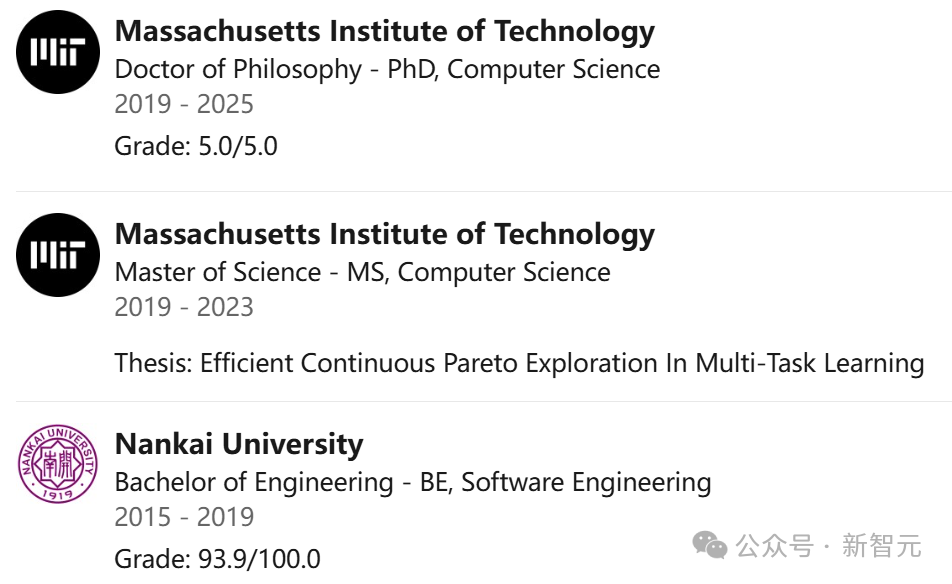This screenshot has height=584, width=952.
Task: Click the MIT logo beside the PhD entry
Action: coord(58,52)
